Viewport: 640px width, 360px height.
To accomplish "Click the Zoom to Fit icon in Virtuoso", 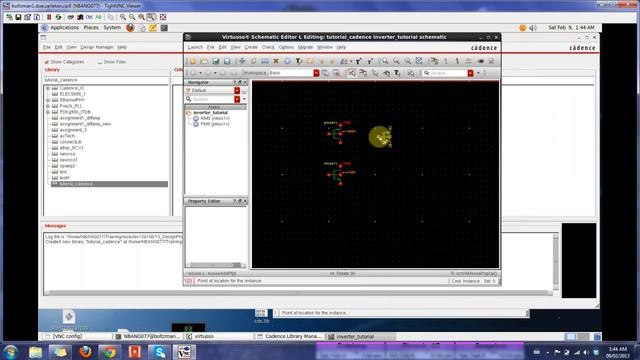I will [419, 61].
